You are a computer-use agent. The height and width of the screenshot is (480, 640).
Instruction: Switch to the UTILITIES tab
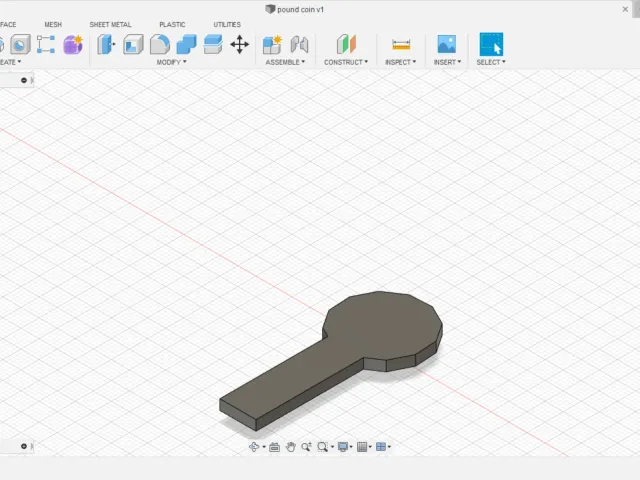[x=227, y=24]
